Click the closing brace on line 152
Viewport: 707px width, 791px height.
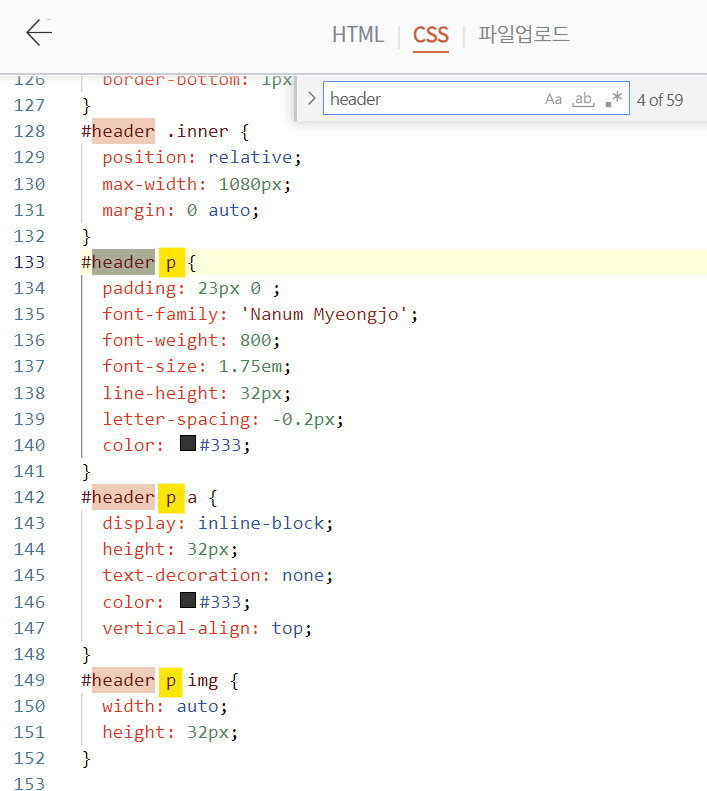(86, 759)
